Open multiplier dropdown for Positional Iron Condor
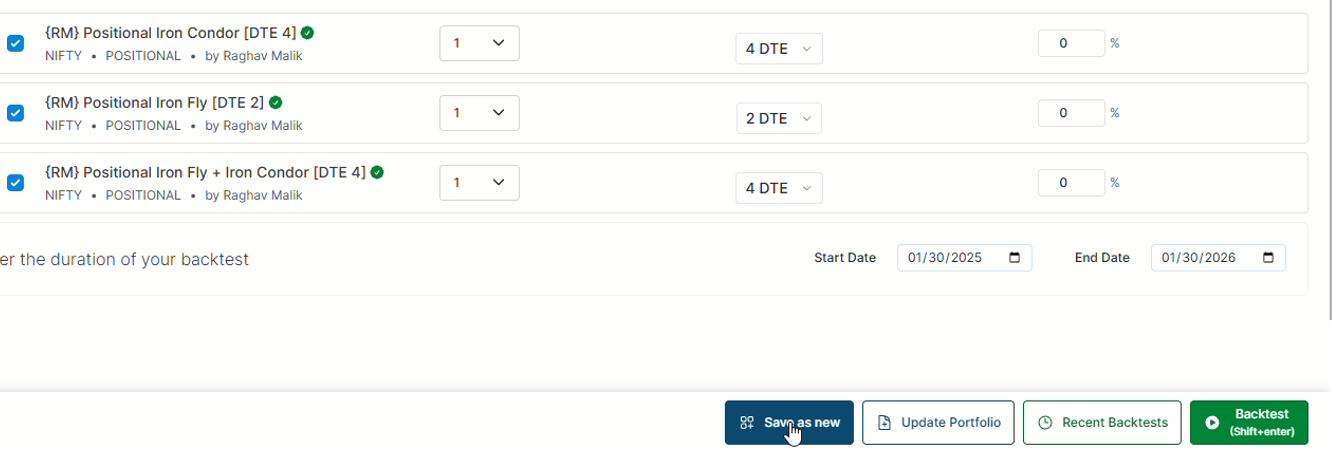Viewport: 1332px width, 453px height. 479,43
